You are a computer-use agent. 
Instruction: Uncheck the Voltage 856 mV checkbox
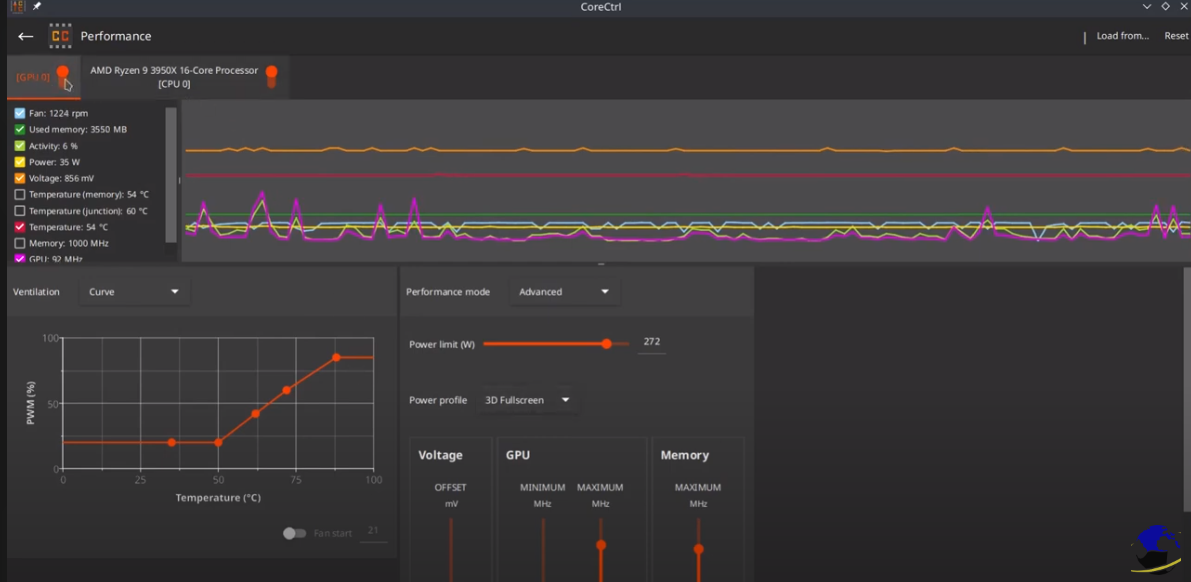(20, 178)
